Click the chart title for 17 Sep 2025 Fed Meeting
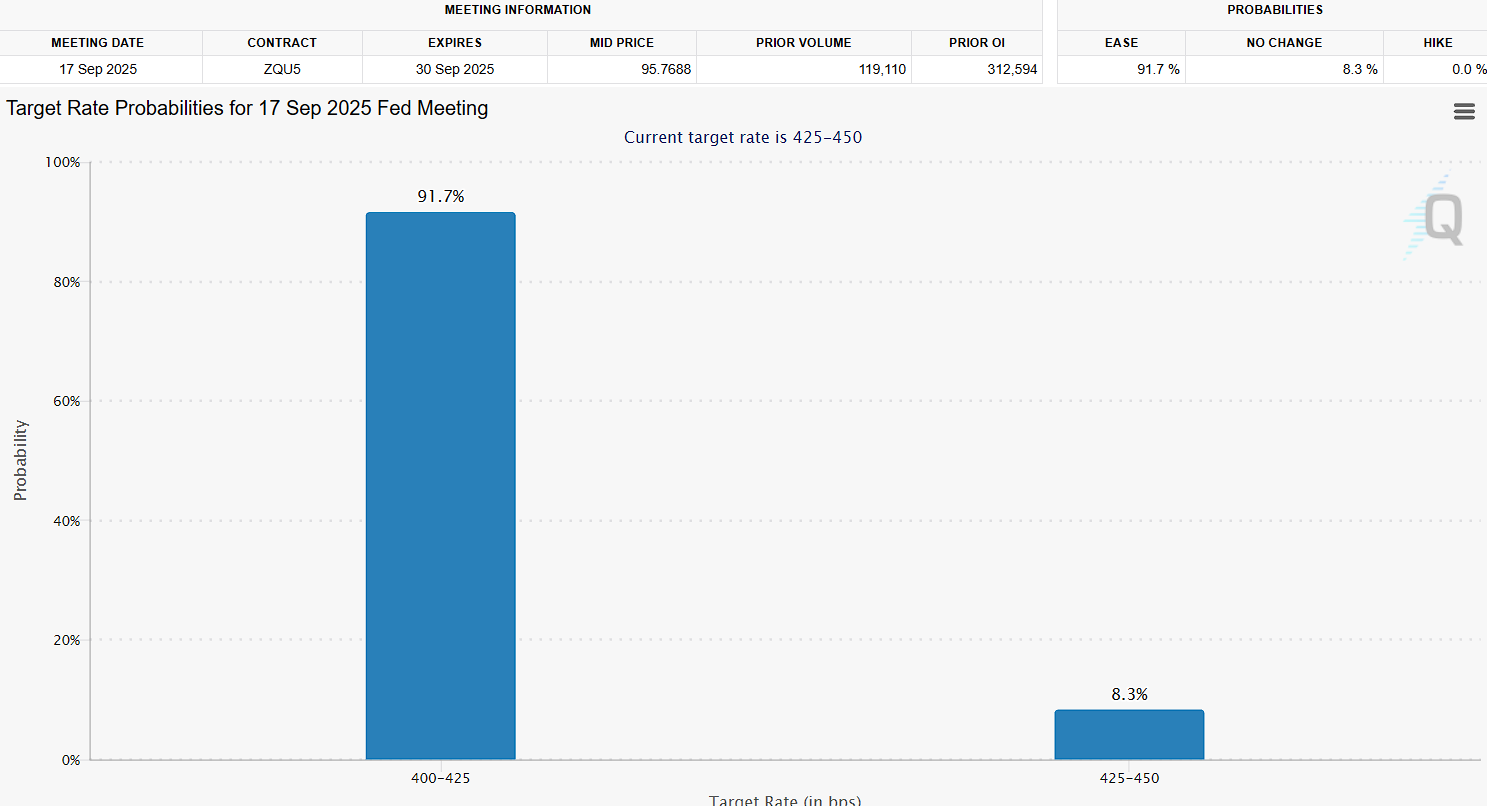Image resolution: width=1487 pixels, height=806 pixels. pos(247,109)
